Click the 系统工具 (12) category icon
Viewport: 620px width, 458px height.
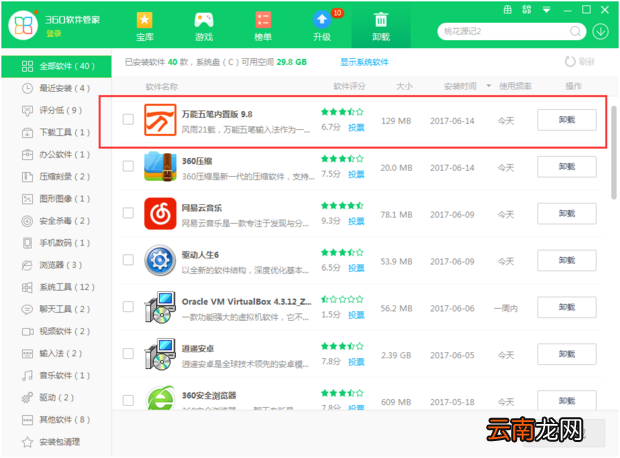pyautogui.click(x=27, y=288)
